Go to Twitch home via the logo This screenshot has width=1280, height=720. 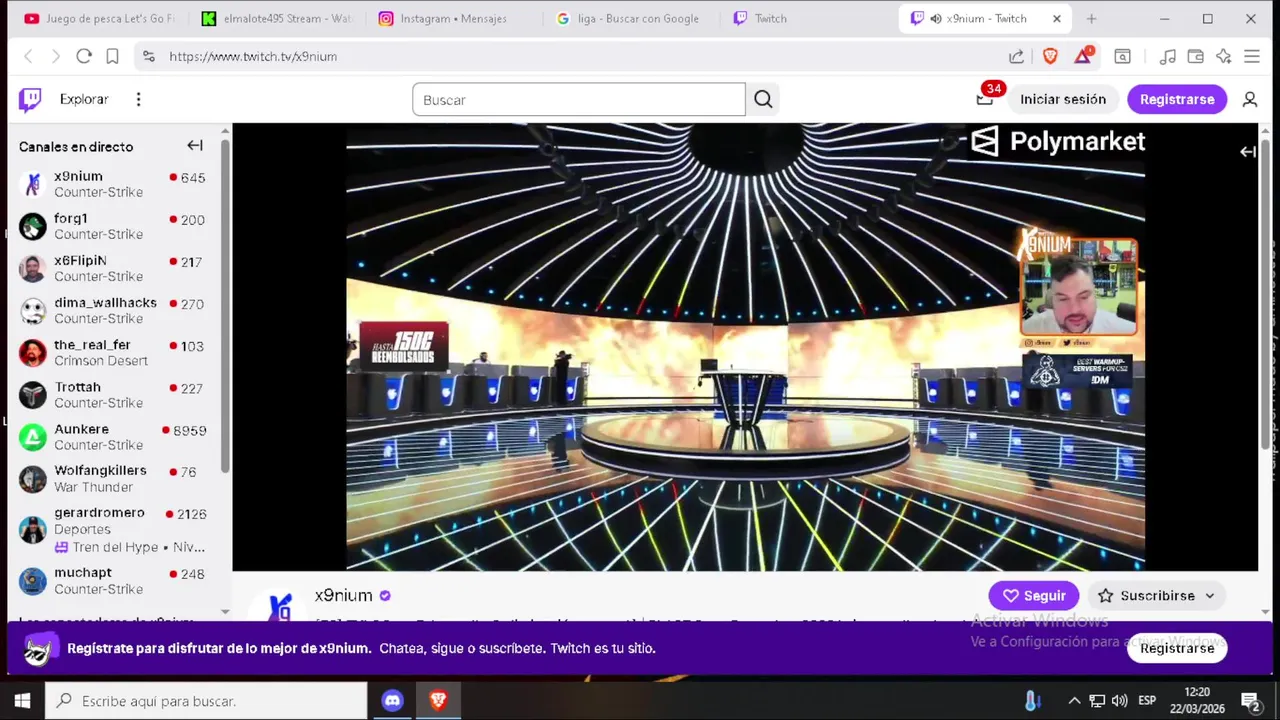30,99
